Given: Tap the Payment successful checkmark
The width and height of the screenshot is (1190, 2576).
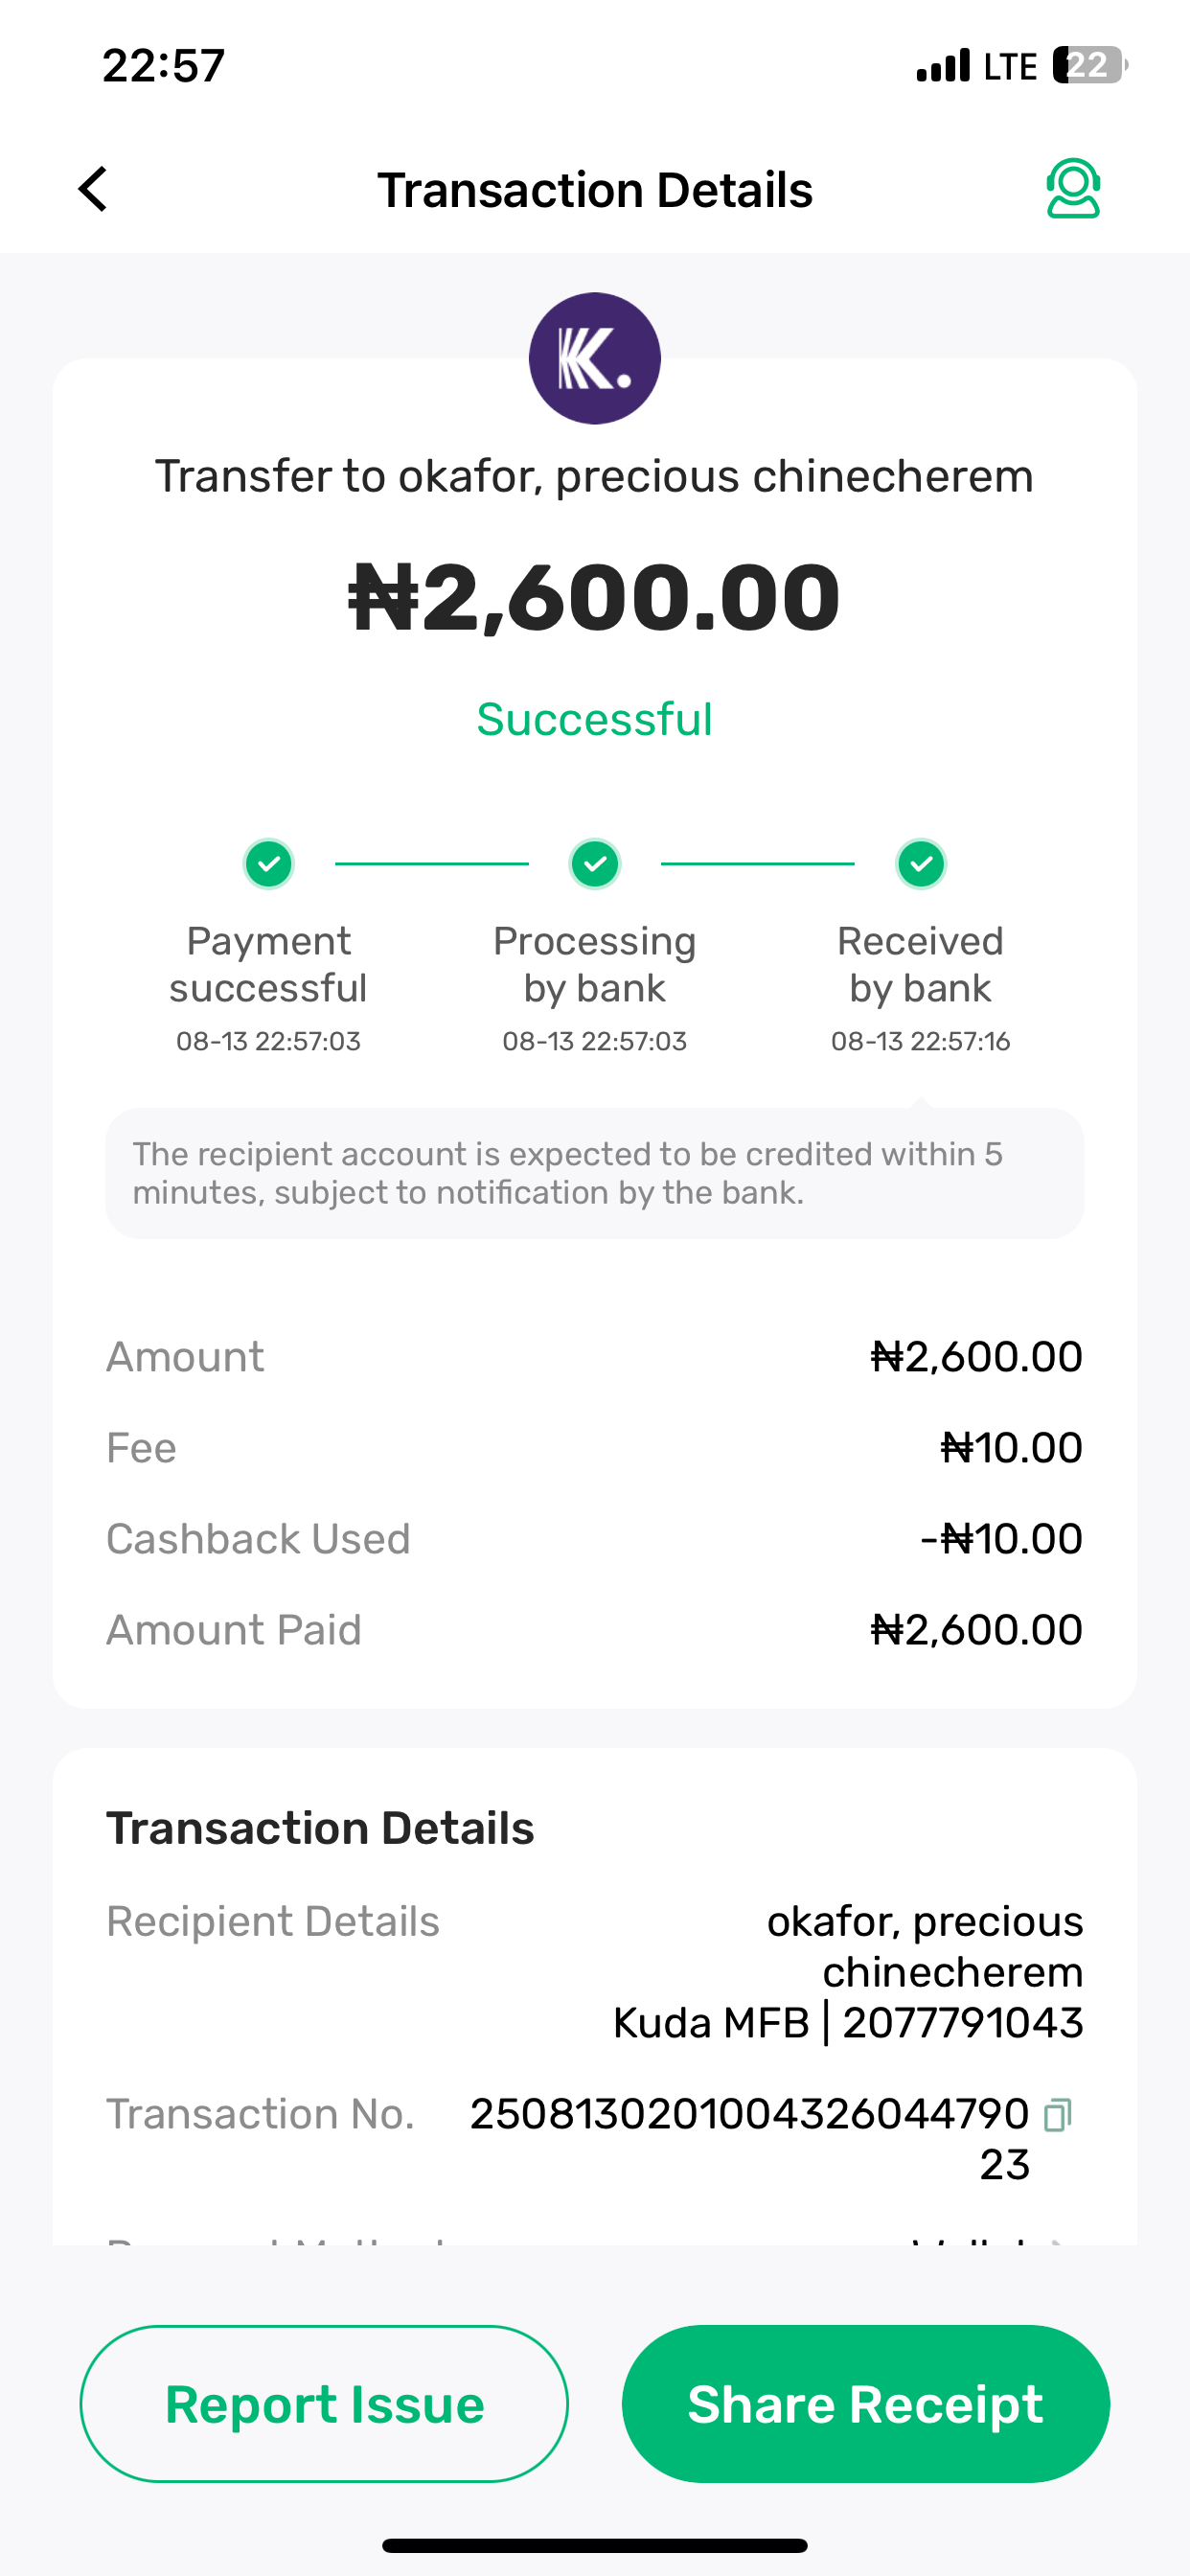Looking at the screenshot, I should coord(268,864).
